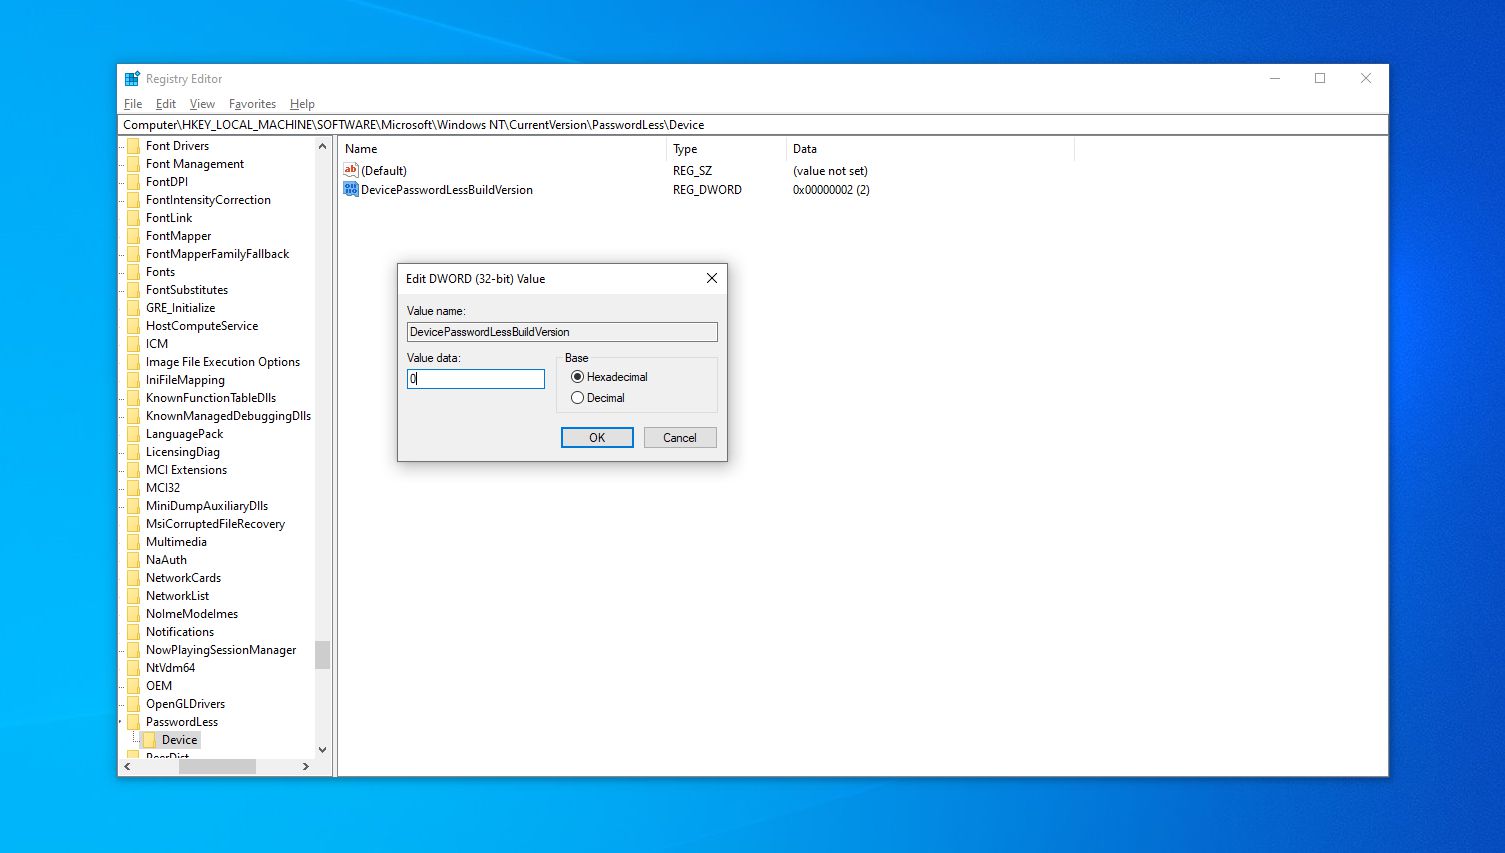Click the NtVdm64 folder icon
The image size is (1505, 853).
click(x=133, y=668)
